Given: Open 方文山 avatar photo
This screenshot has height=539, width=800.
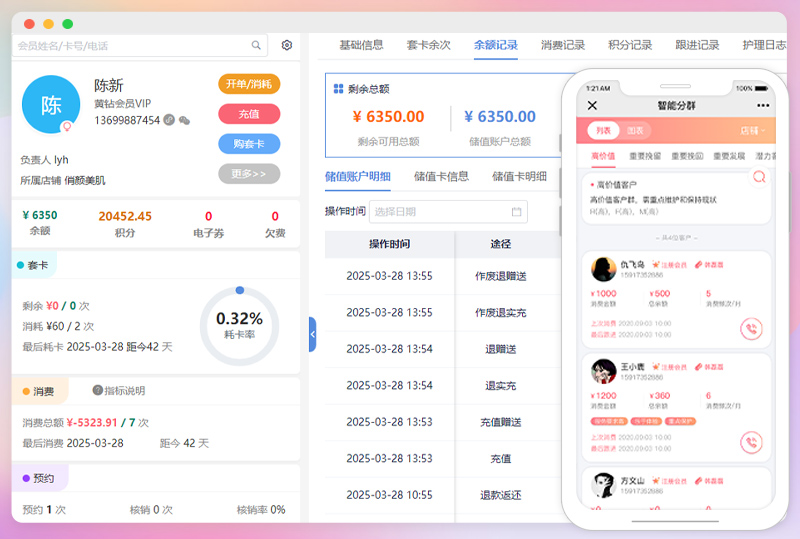Looking at the screenshot, I should coord(604,485).
